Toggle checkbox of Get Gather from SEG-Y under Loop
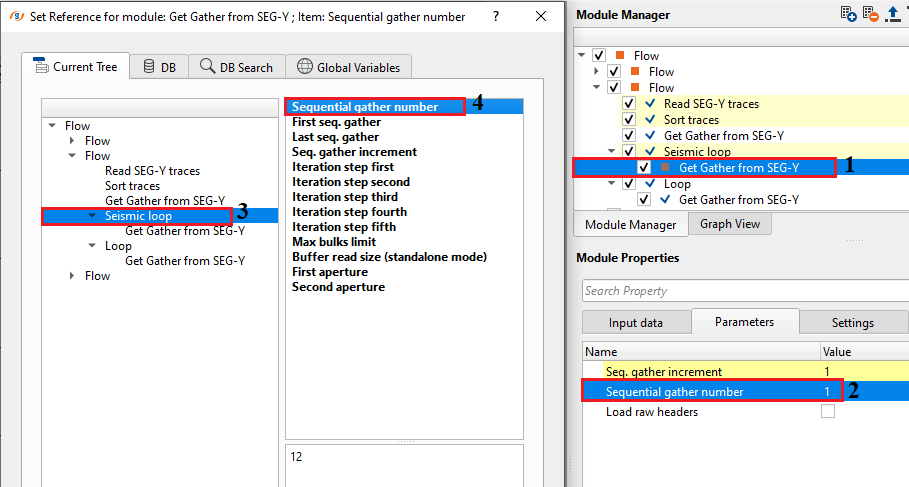909x487 pixels. [644, 199]
